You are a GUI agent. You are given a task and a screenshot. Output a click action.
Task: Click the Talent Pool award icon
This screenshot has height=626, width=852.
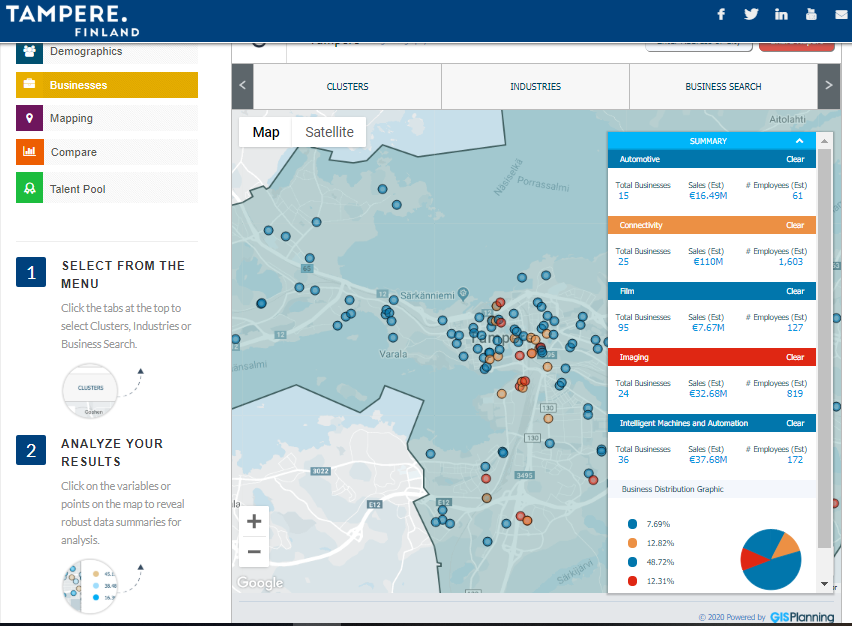click(x=29, y=188)
